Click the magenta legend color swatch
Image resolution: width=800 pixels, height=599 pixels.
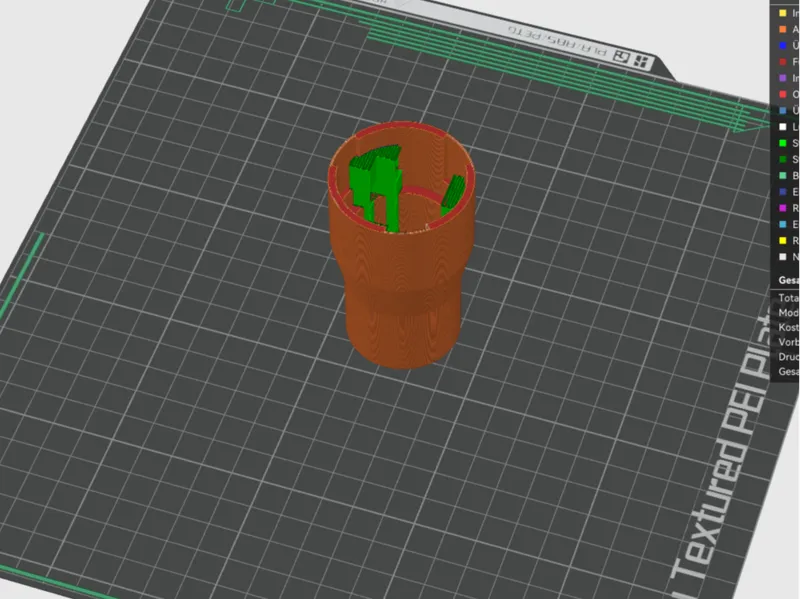pos(783,208)
